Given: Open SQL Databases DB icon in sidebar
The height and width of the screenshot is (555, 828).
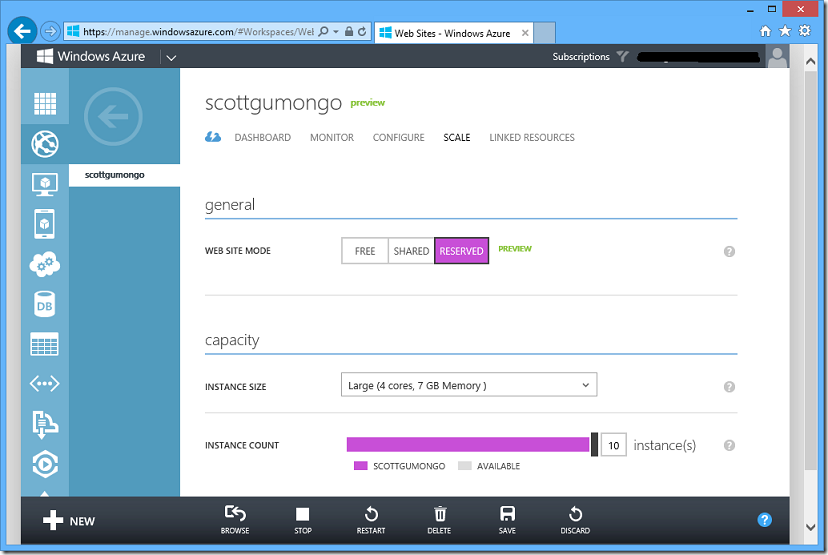Looking at the screenshot, I should (x=45, y=304).
